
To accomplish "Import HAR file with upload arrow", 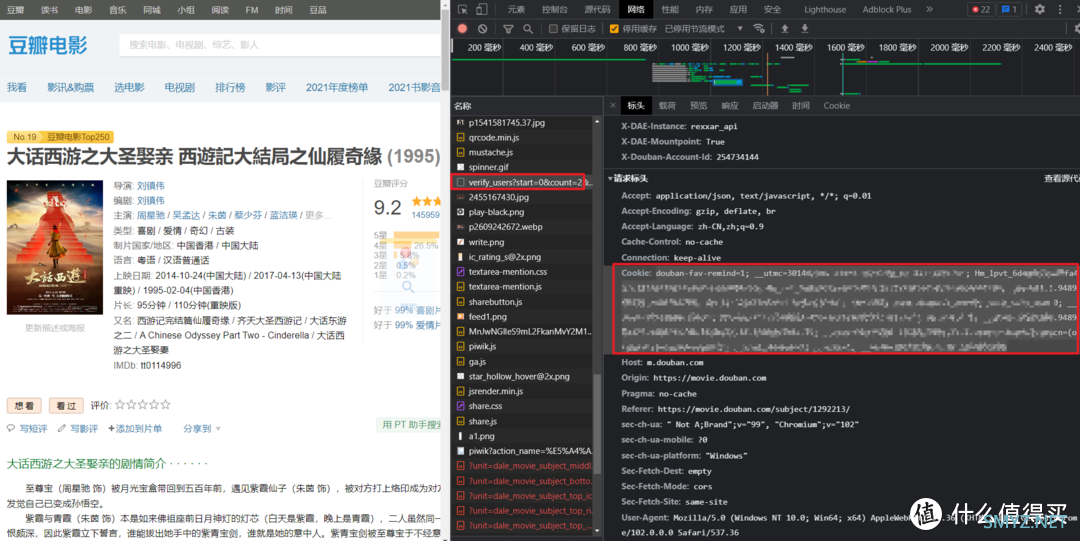I will (x=785, y=29).
